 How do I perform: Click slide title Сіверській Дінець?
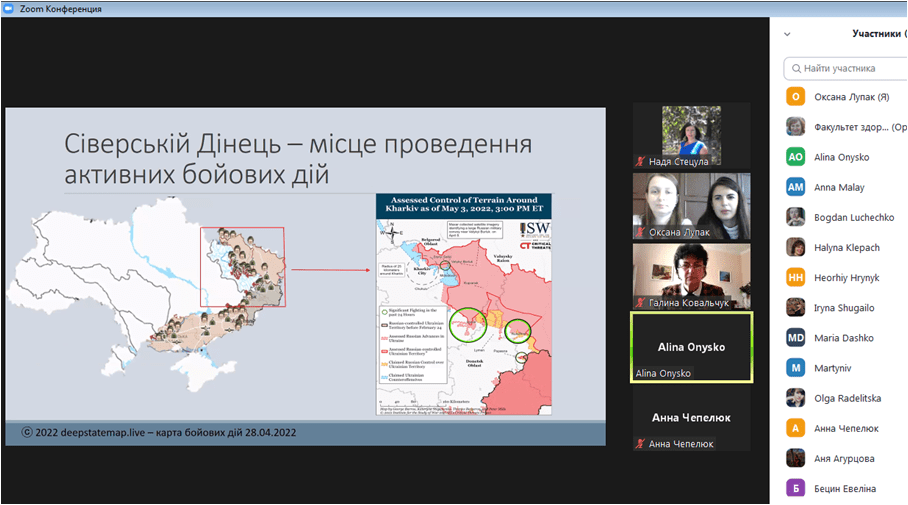point(298,159)
